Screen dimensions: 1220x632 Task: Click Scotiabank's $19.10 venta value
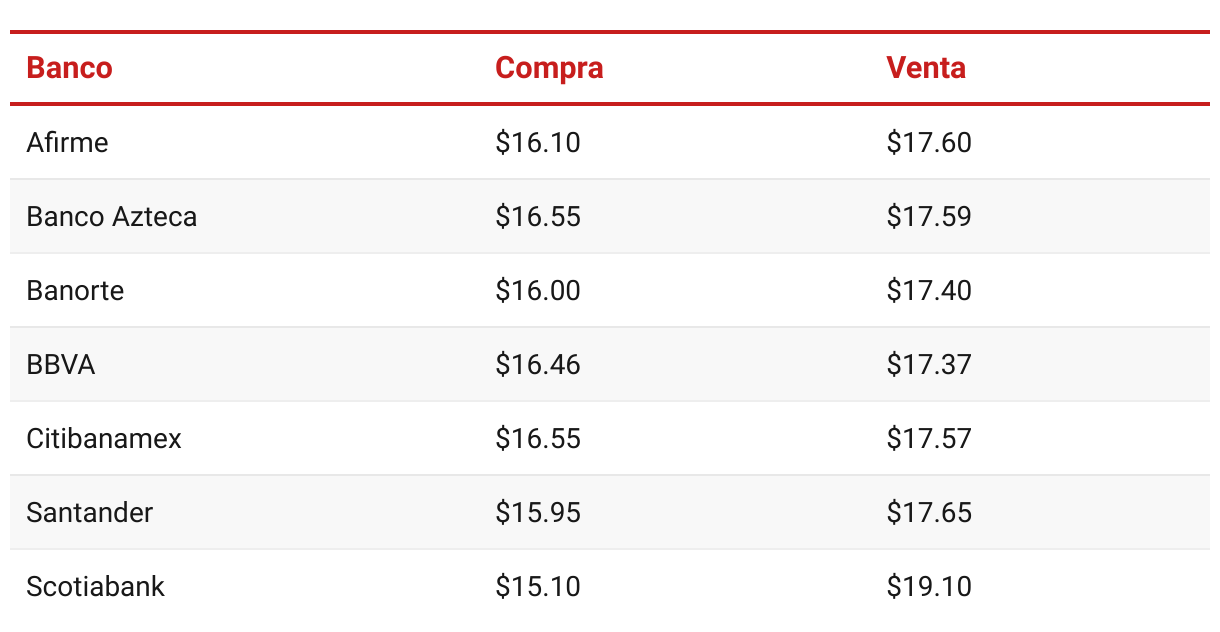click(x=929, y=586)
